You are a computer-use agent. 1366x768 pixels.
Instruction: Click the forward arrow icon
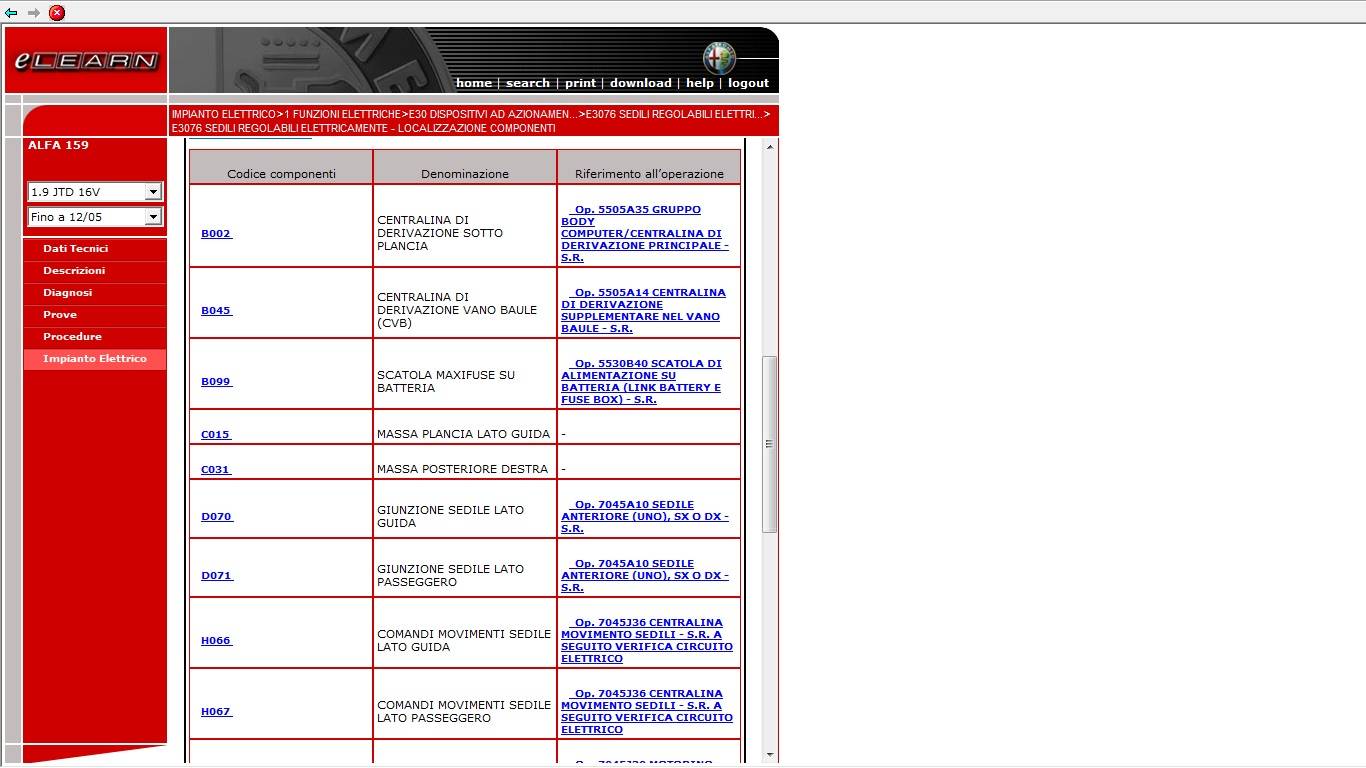coord(34,13)
